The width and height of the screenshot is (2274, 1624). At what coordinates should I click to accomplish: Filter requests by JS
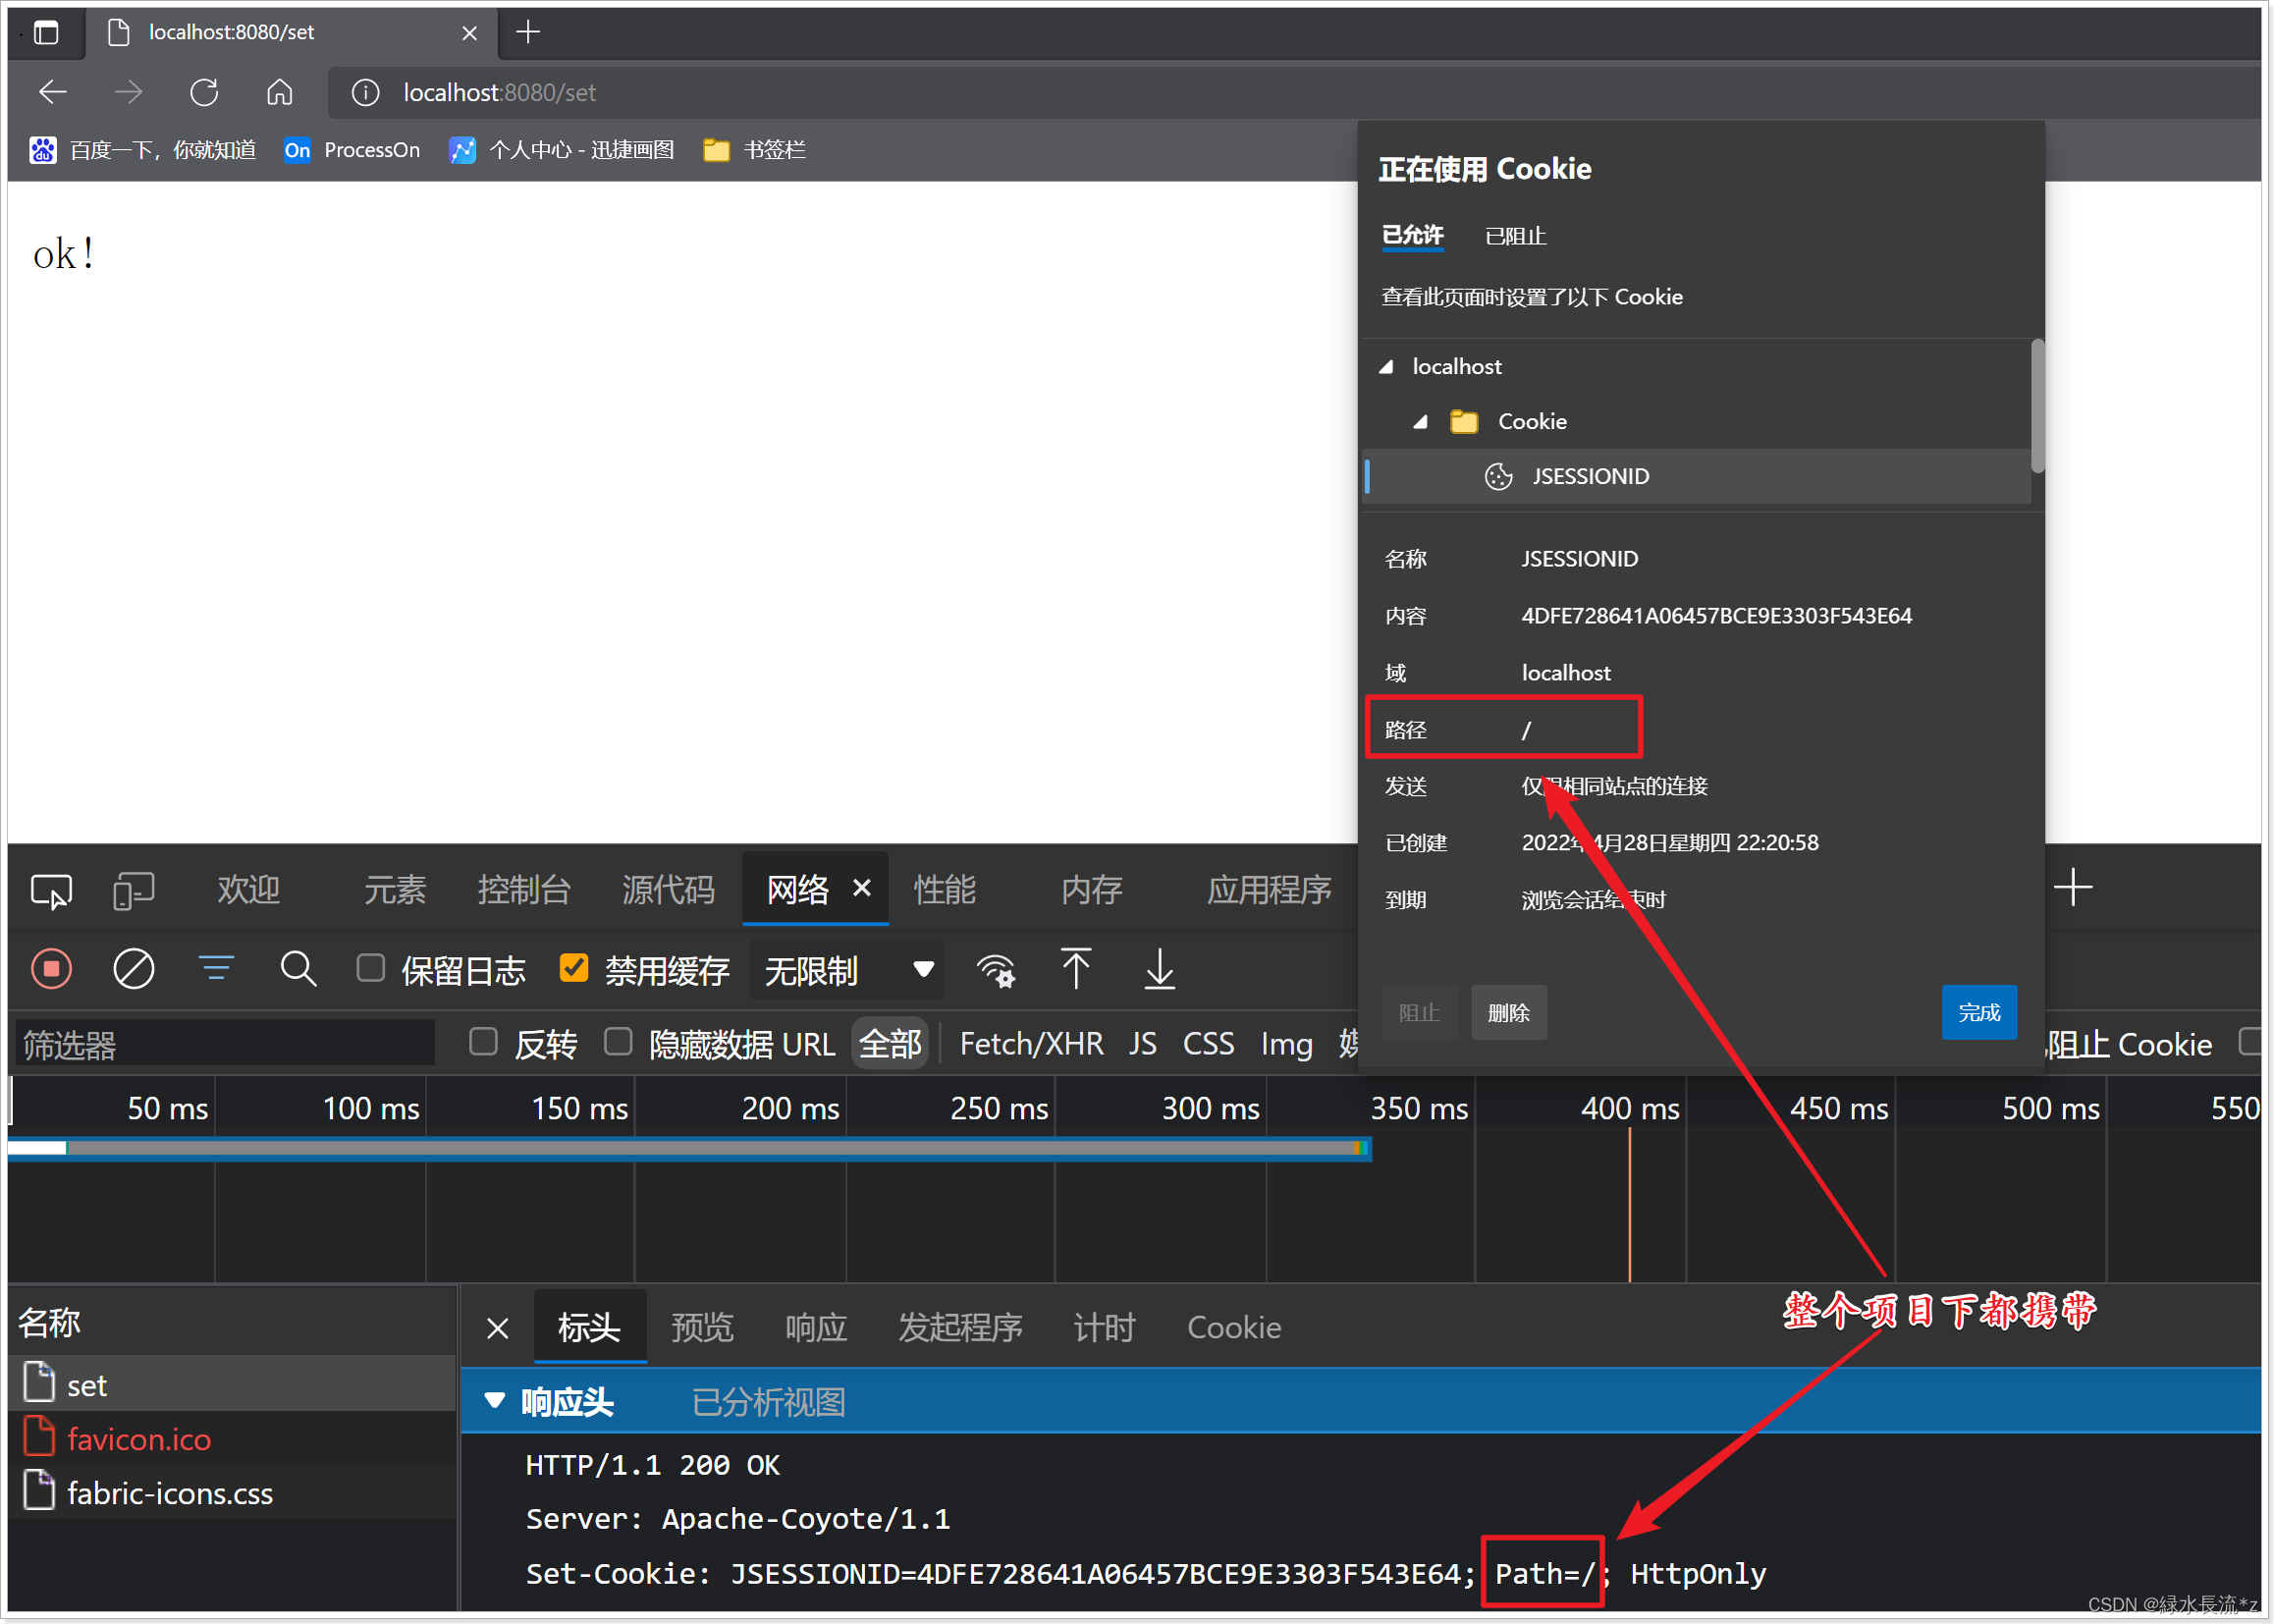[1143, 1044]
